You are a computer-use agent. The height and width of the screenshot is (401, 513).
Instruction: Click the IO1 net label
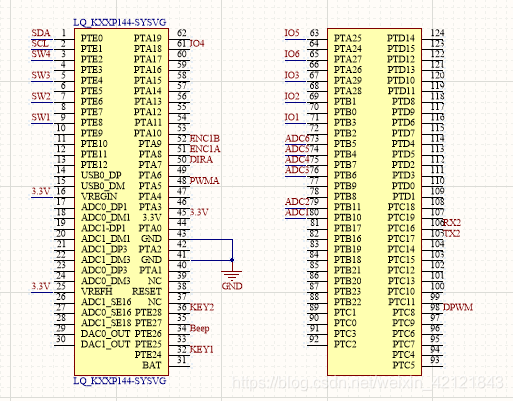[x=292, y=117]
